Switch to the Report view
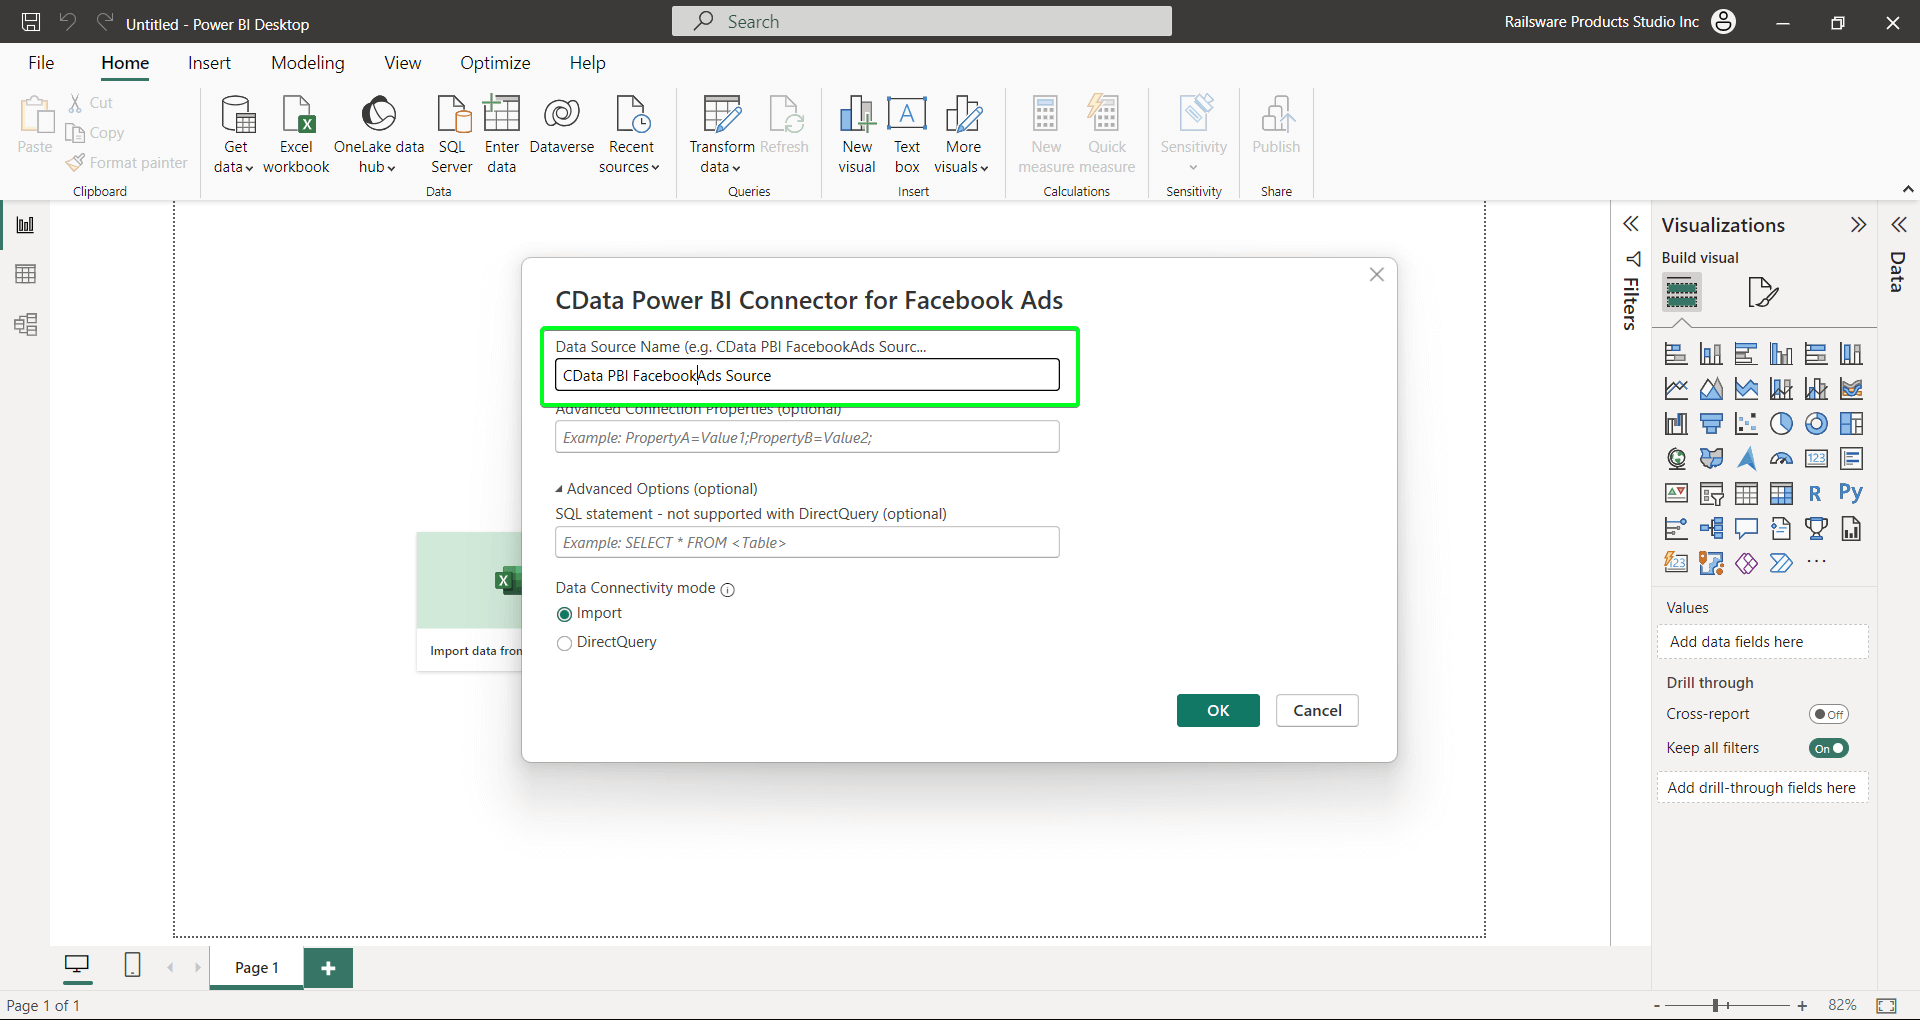The image size is (1920, 1020). tap(26, 225)
